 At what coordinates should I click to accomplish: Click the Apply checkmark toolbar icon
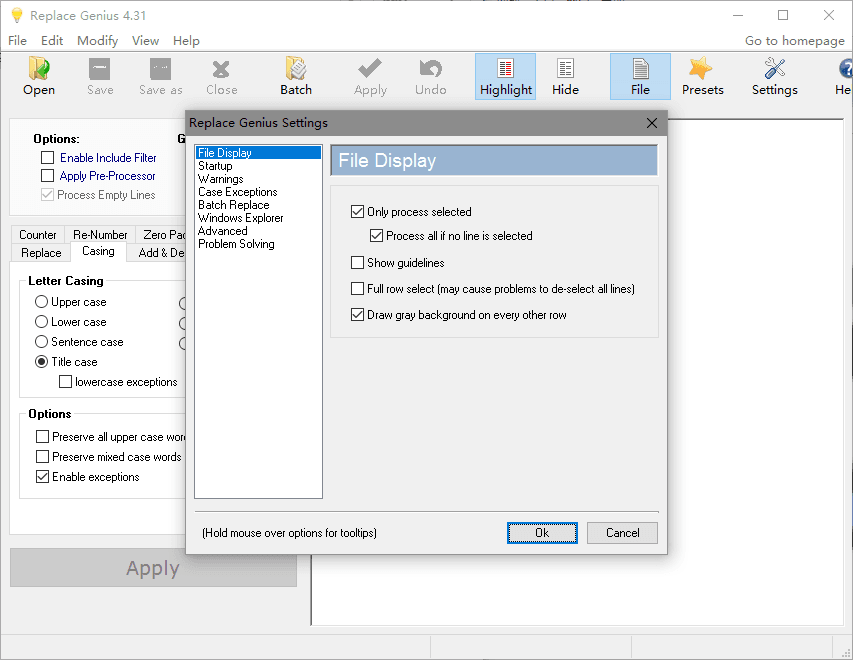point(370,77)
